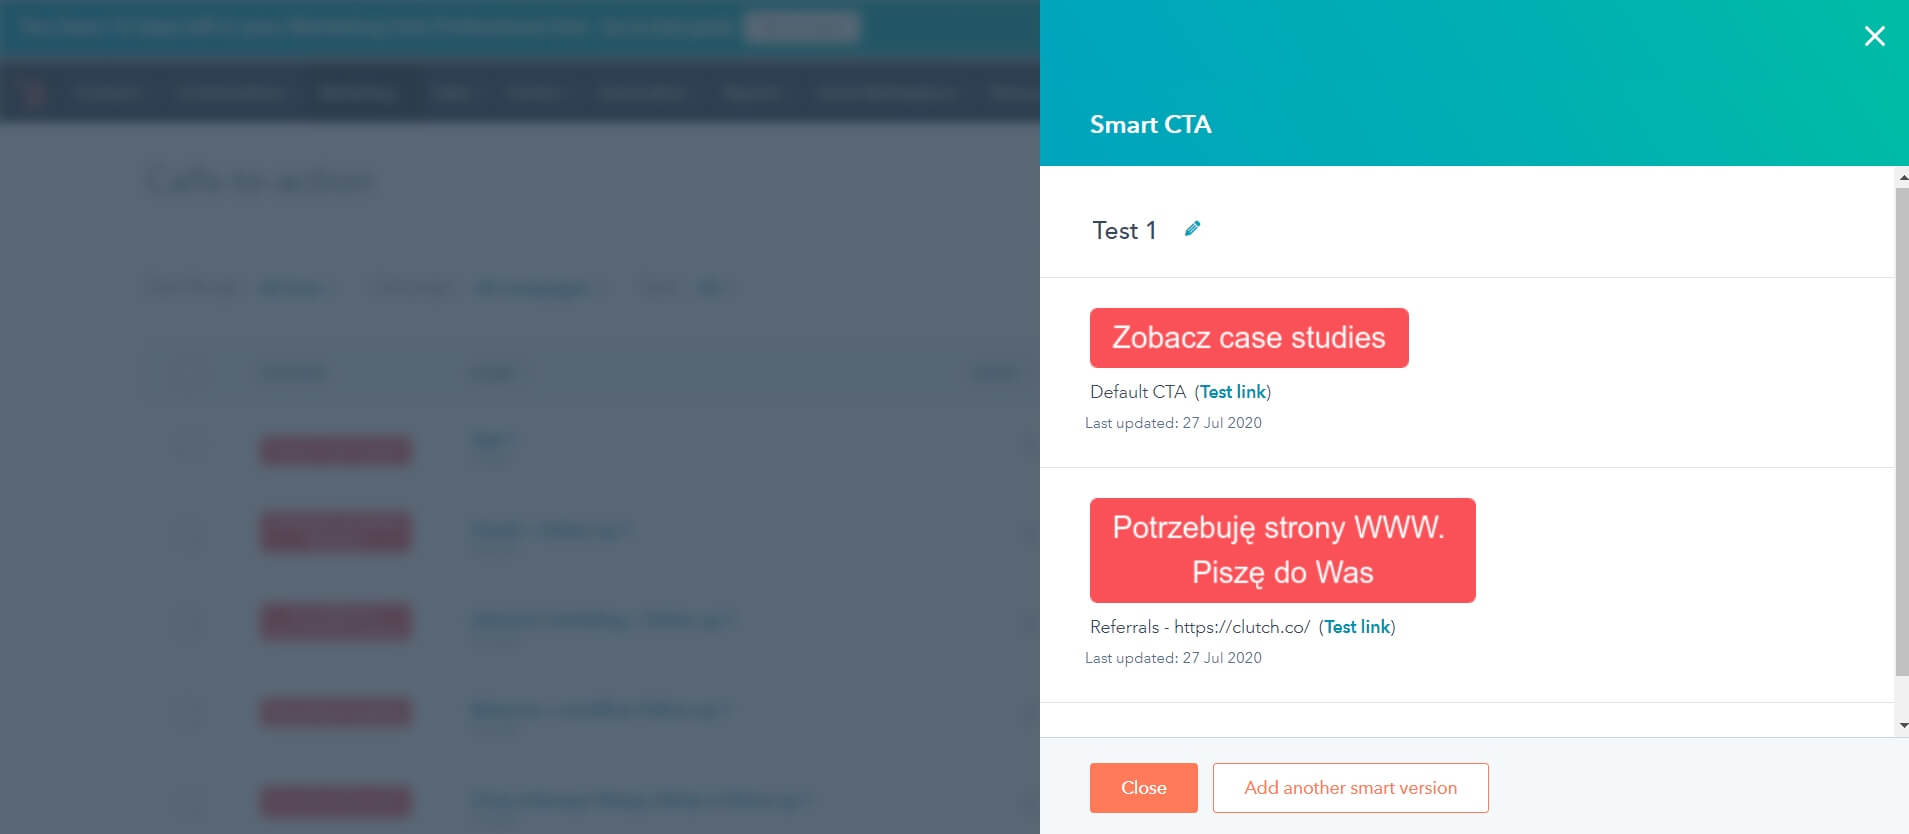Edit the Test 1 name via pencil icon
The width and height of the screenshot is (1909, 834).
coord(1191,229)
